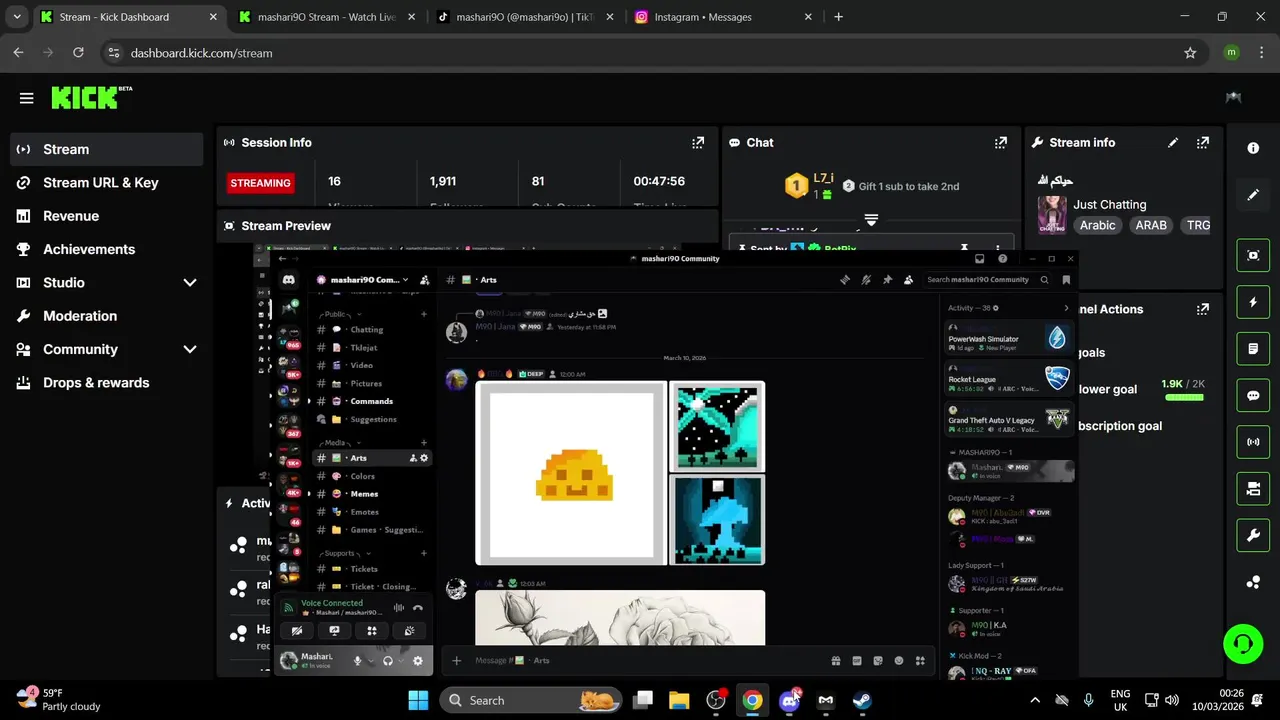Go to Drops & rewards in the sidebar

[107, 382]
